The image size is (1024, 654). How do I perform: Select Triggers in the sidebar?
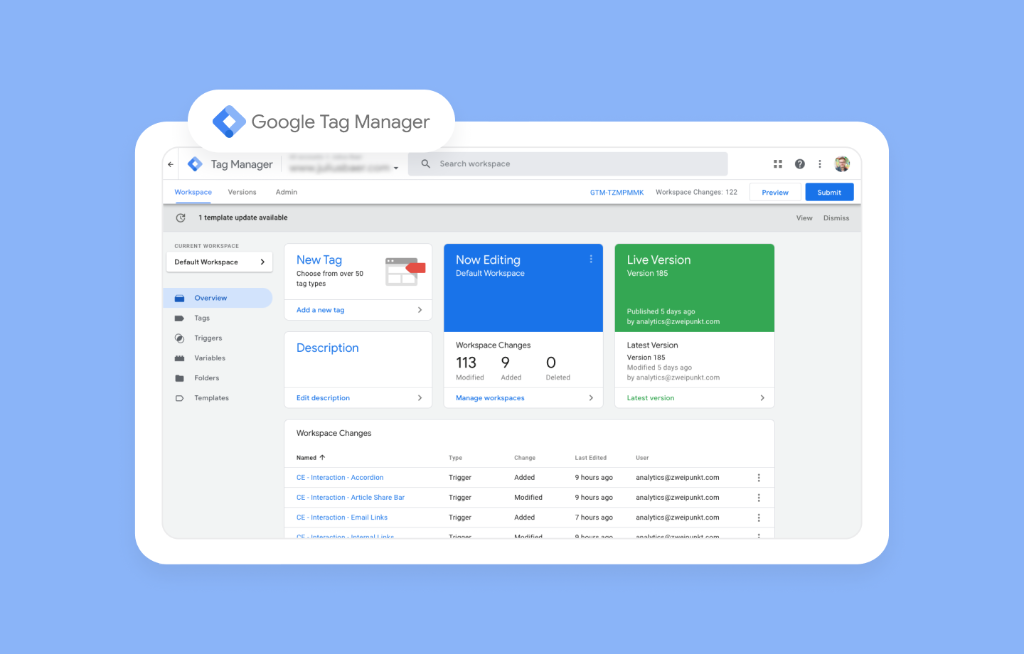[208, 338]
